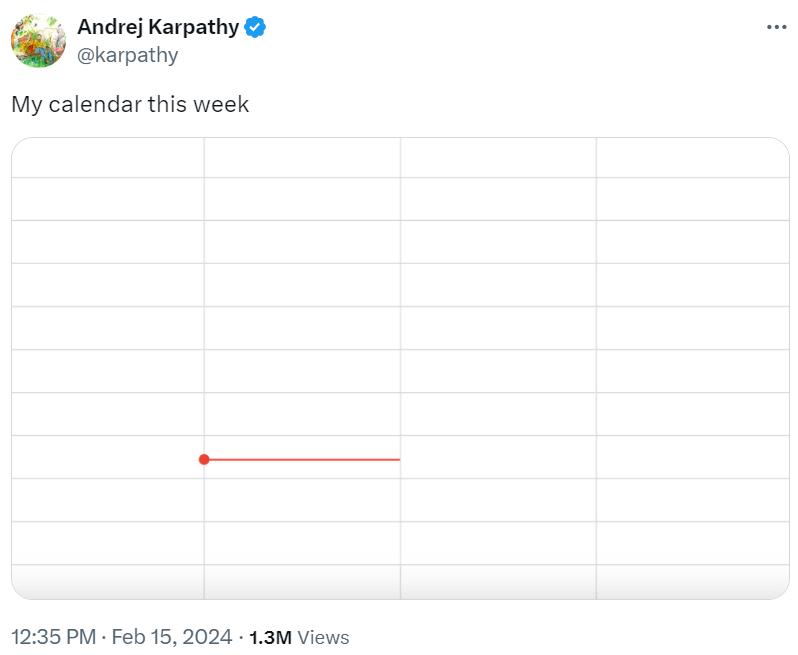798x655 pixels.
Task: Click the calendar cell left of the red dot
Action: pyautogui.click(x=108, y=457)
